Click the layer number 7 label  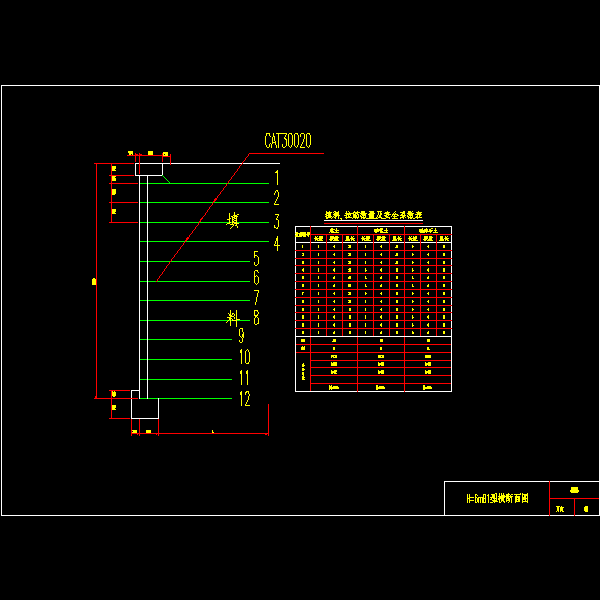click(256, 297)
